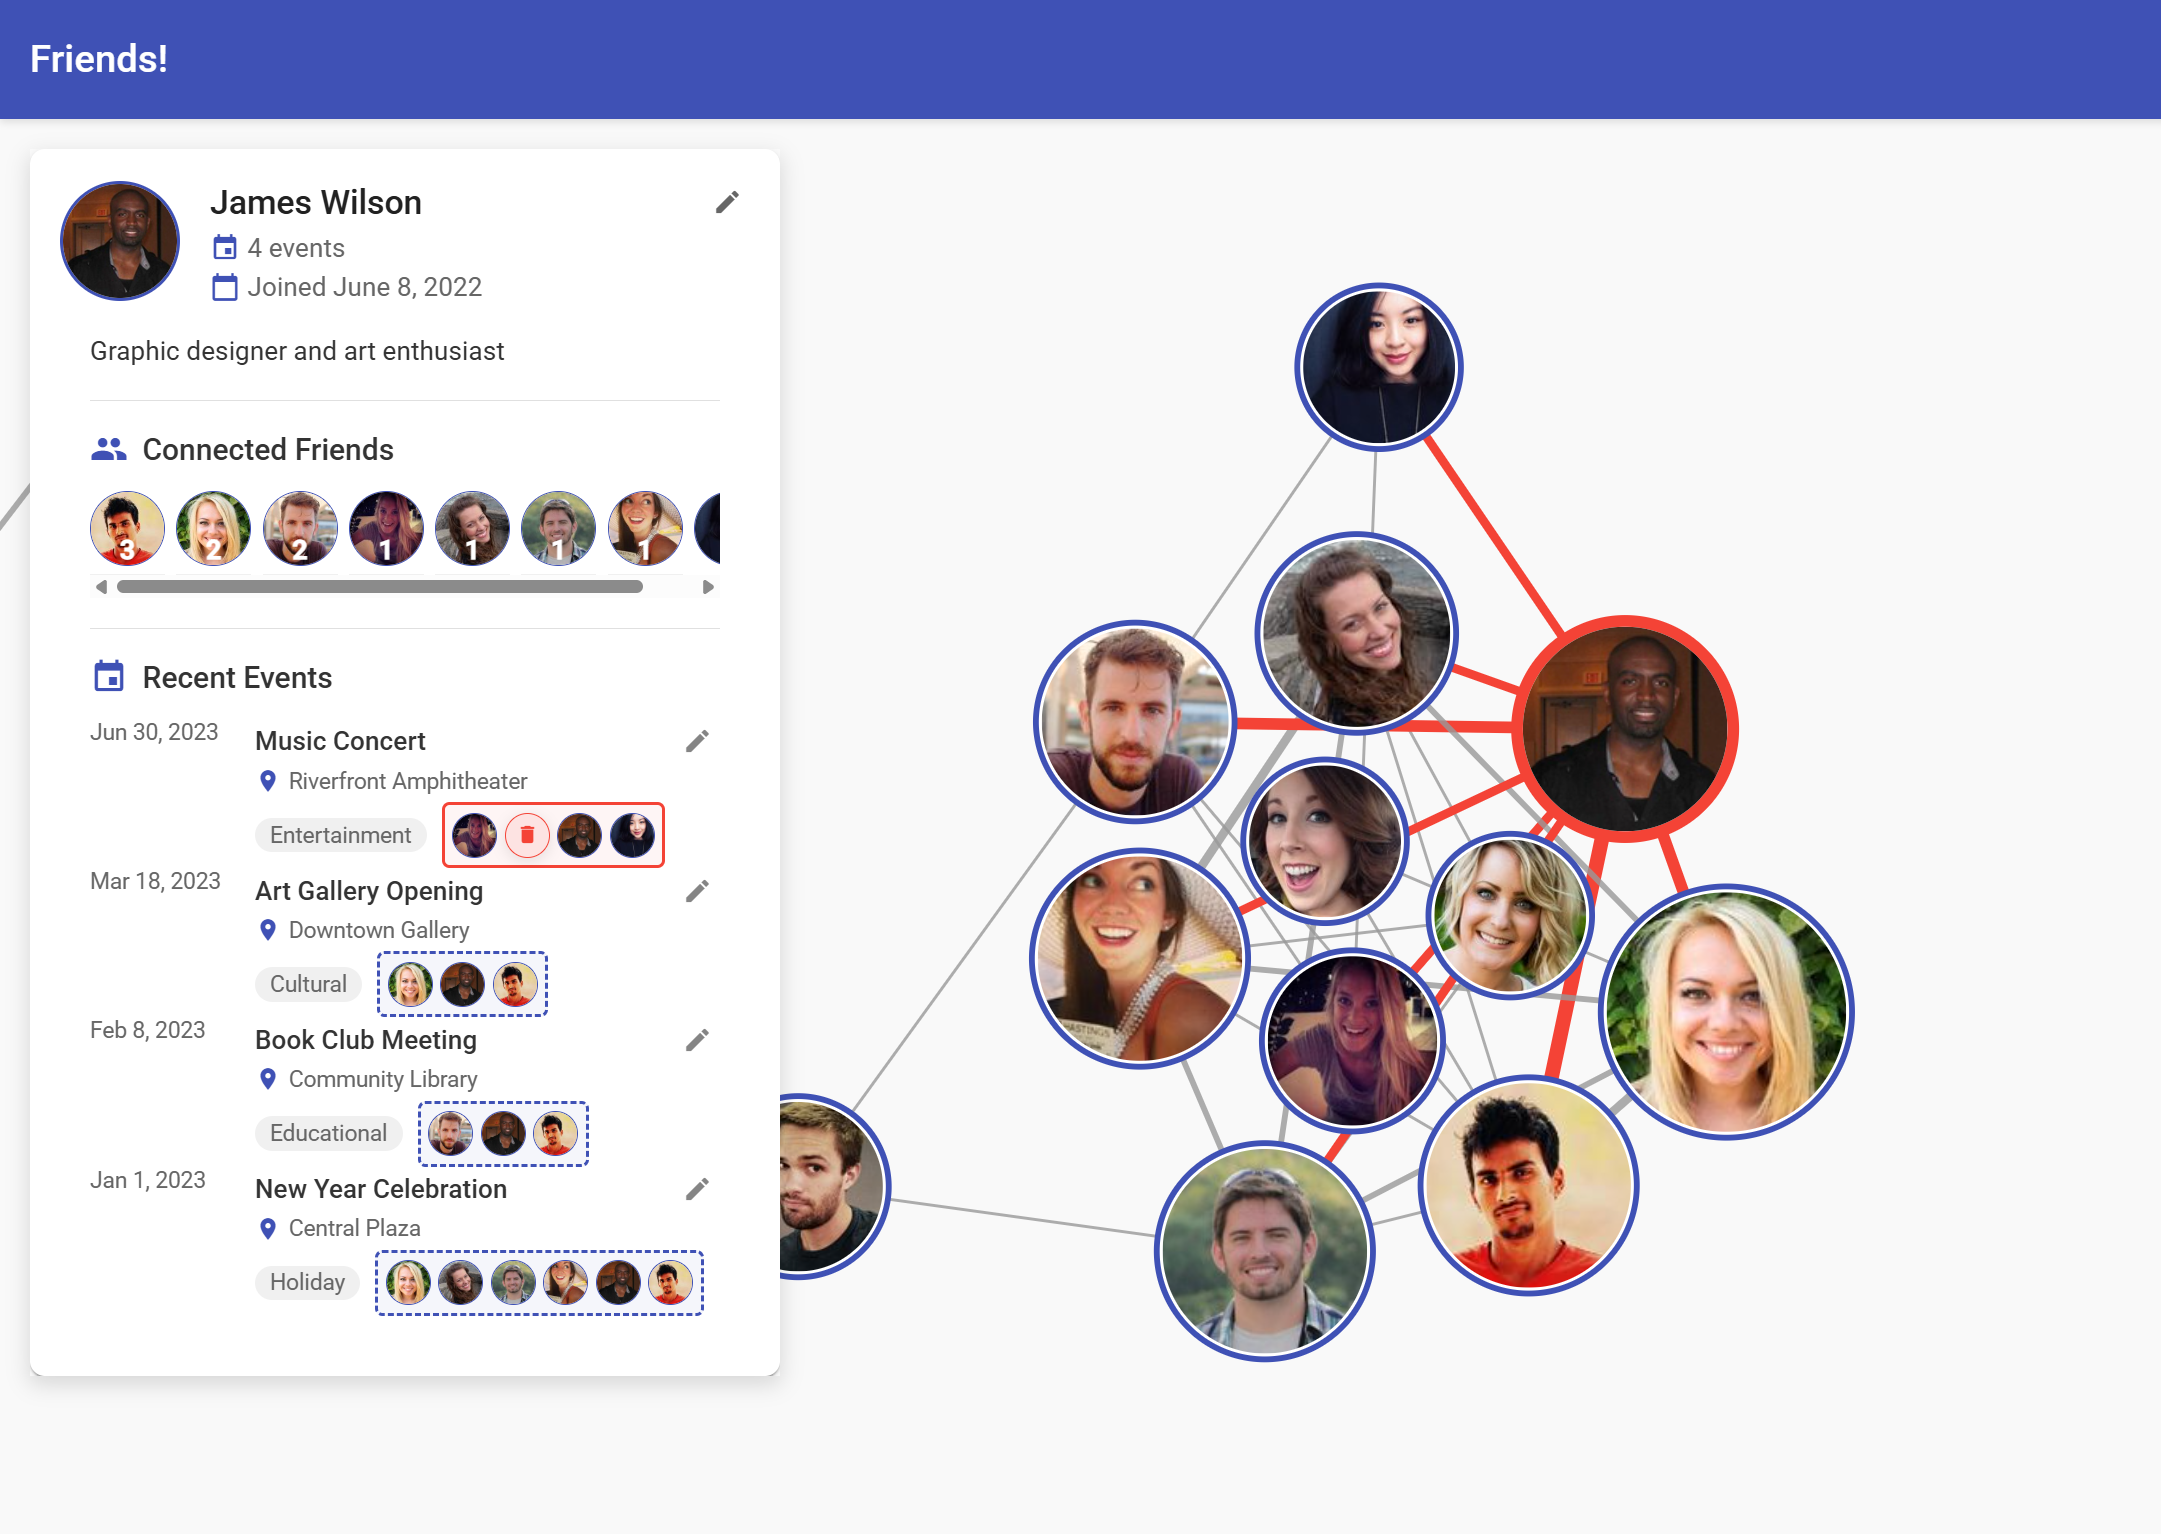Viewport: 2161px width, 1534px height.
Task: Edit the Music Concert event
Action: 697,741
